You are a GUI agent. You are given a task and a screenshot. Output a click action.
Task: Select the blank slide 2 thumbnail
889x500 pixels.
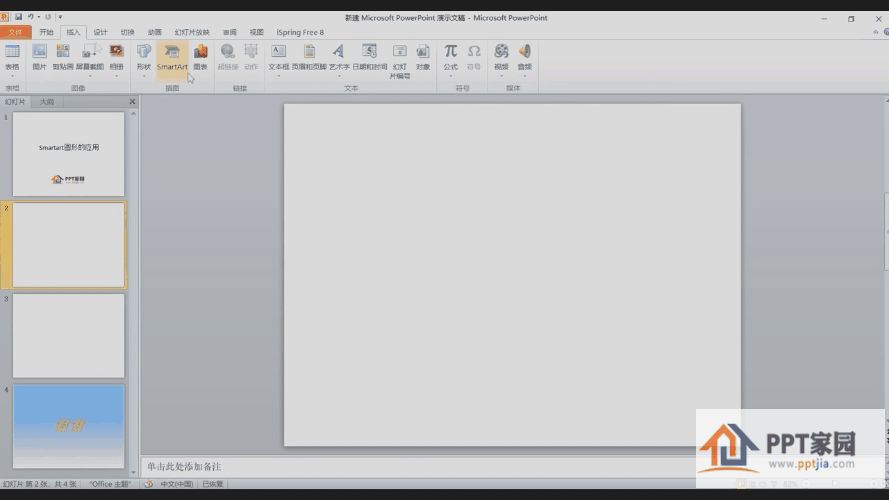tap(69, 245)
